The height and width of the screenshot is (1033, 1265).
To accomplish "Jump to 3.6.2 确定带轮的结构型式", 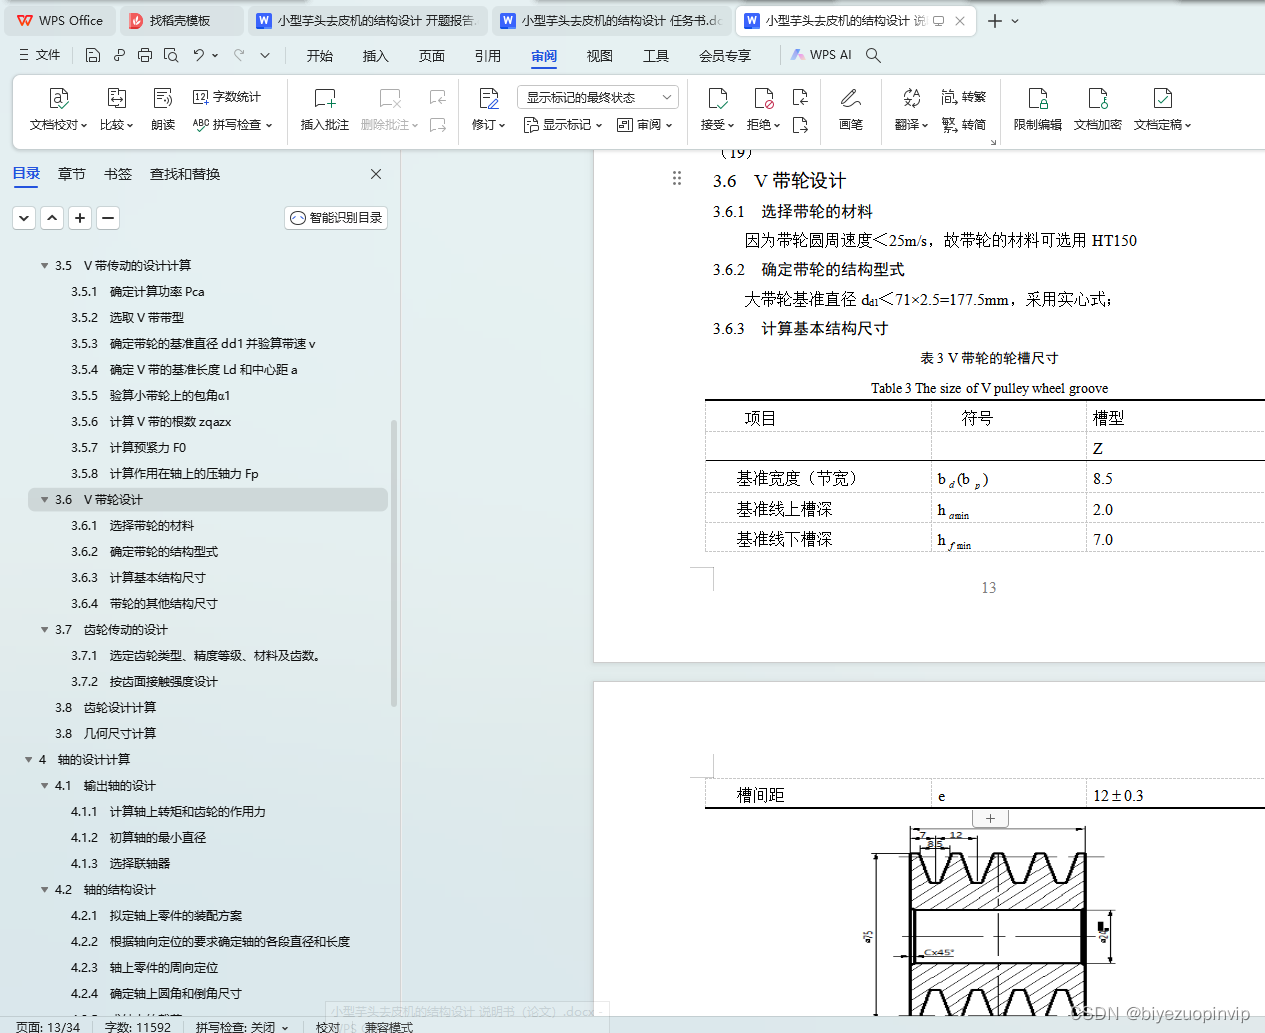I will 144,552.
